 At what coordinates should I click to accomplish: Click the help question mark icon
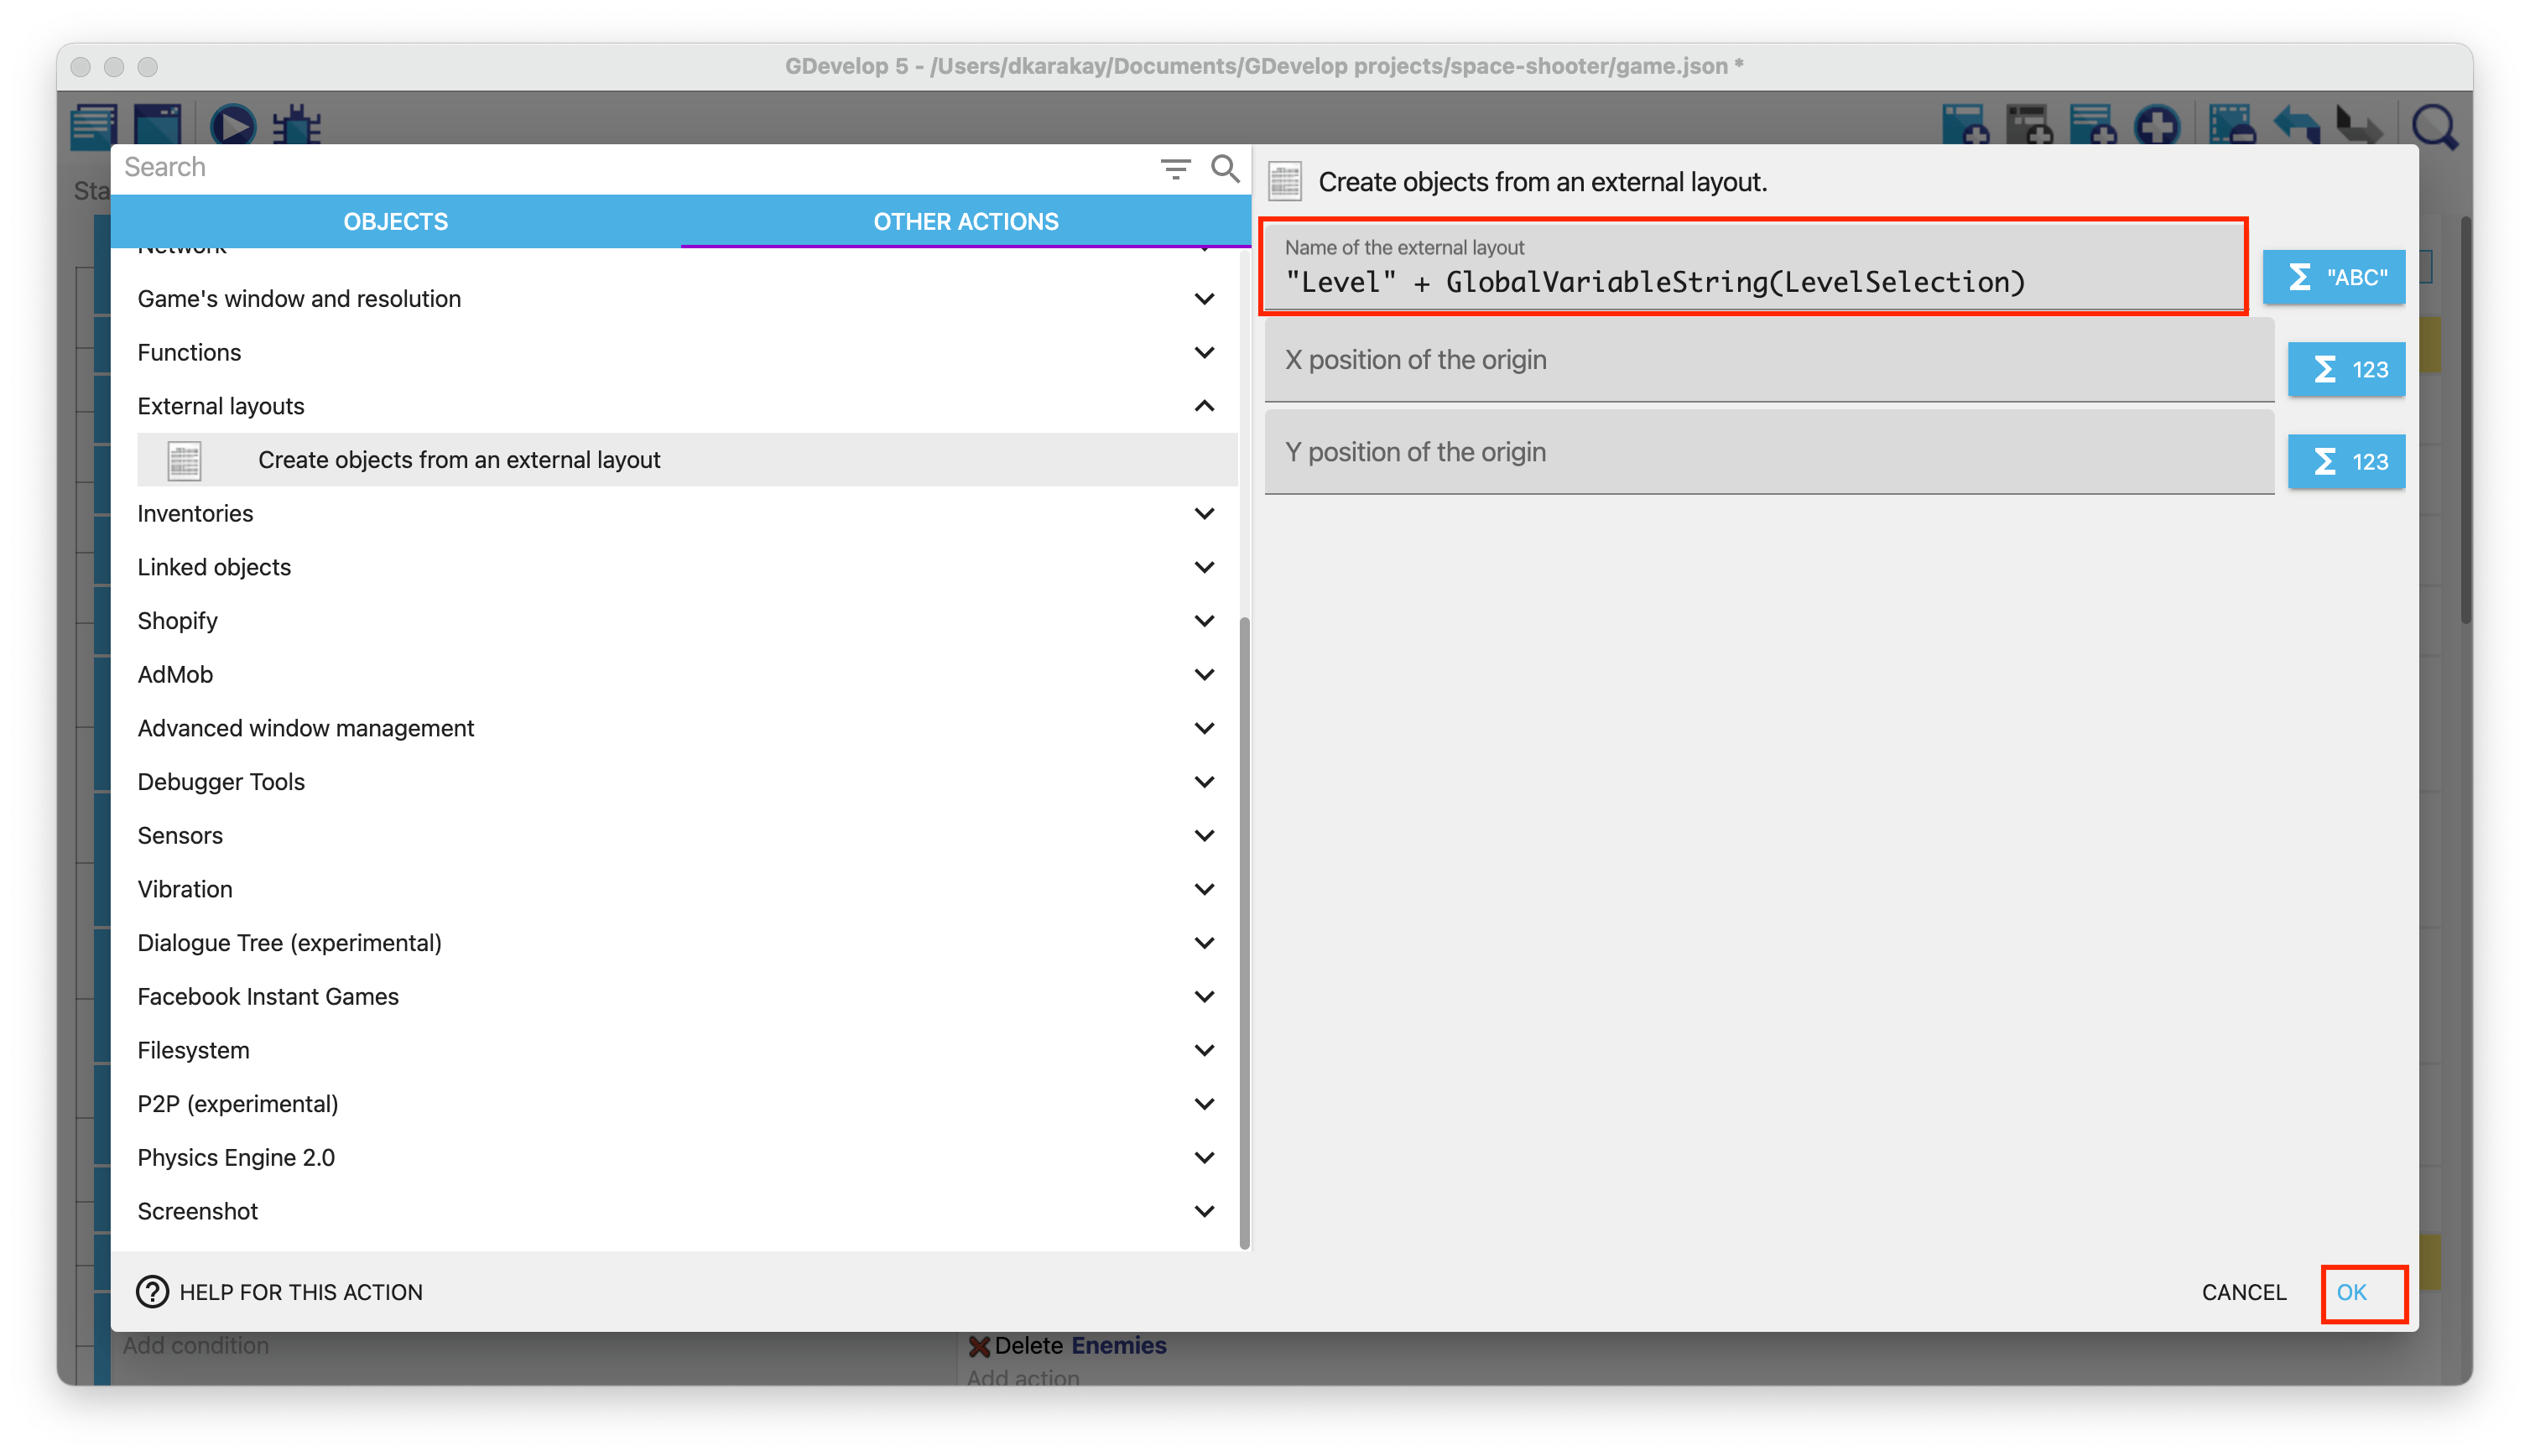pos(152,1292)
